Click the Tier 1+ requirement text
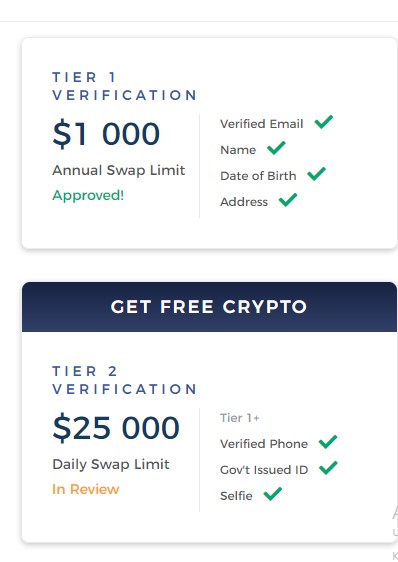 coord(240,418)
